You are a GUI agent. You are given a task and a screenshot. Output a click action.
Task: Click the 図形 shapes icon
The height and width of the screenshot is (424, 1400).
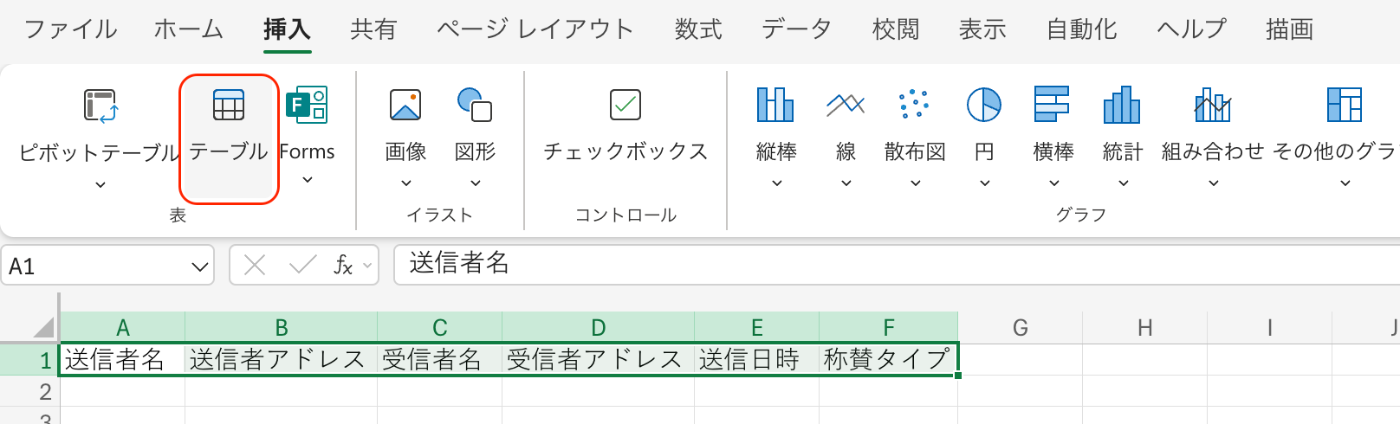coord(475,105)
